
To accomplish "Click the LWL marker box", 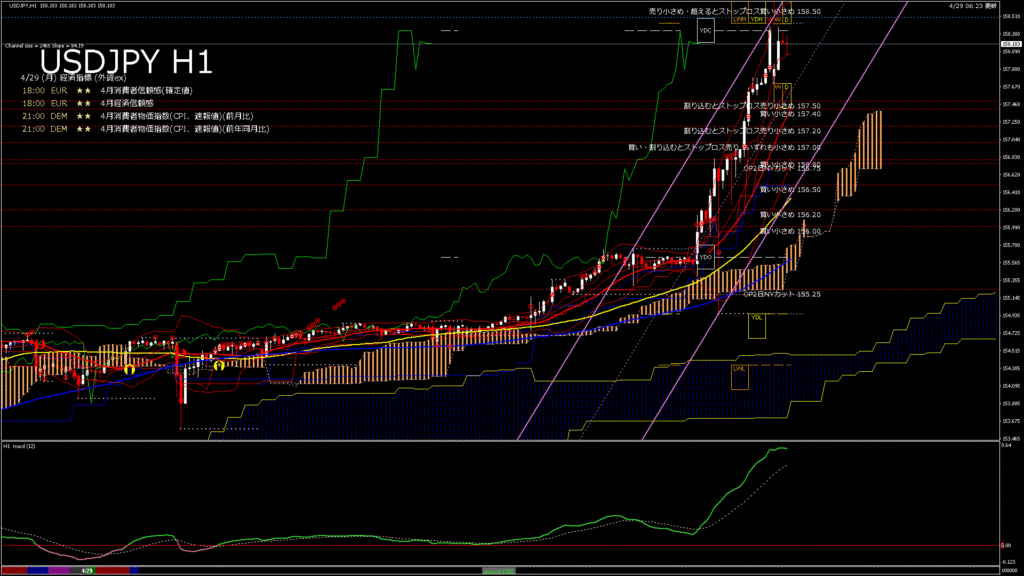I will pos(739,377).
